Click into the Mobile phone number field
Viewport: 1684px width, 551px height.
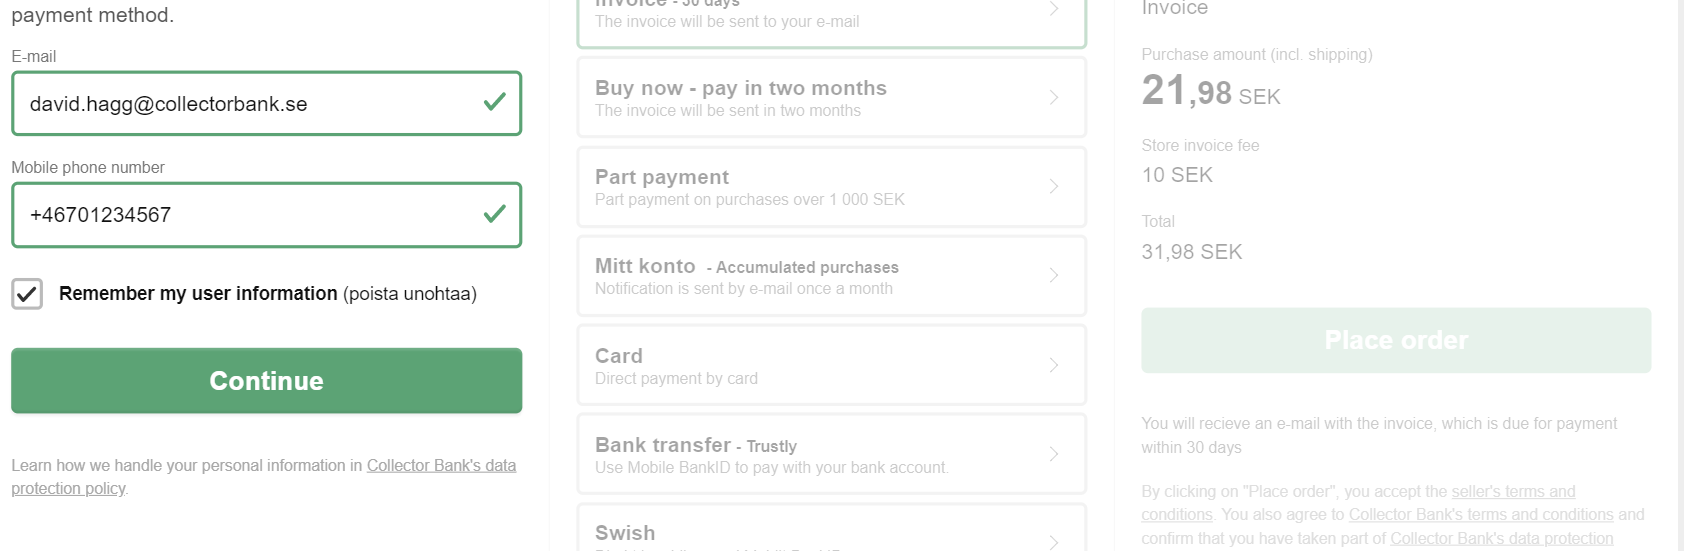(x=267, y=215)
